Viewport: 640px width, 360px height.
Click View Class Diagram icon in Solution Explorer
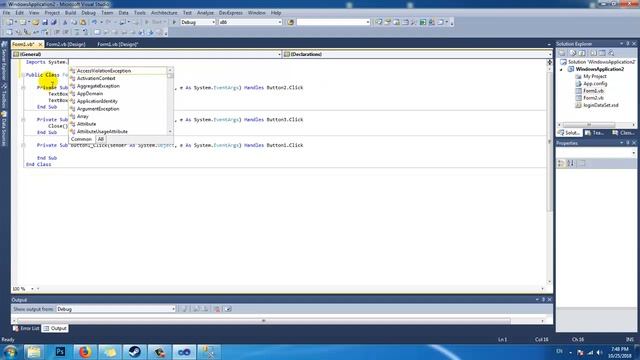pos(611,53)
